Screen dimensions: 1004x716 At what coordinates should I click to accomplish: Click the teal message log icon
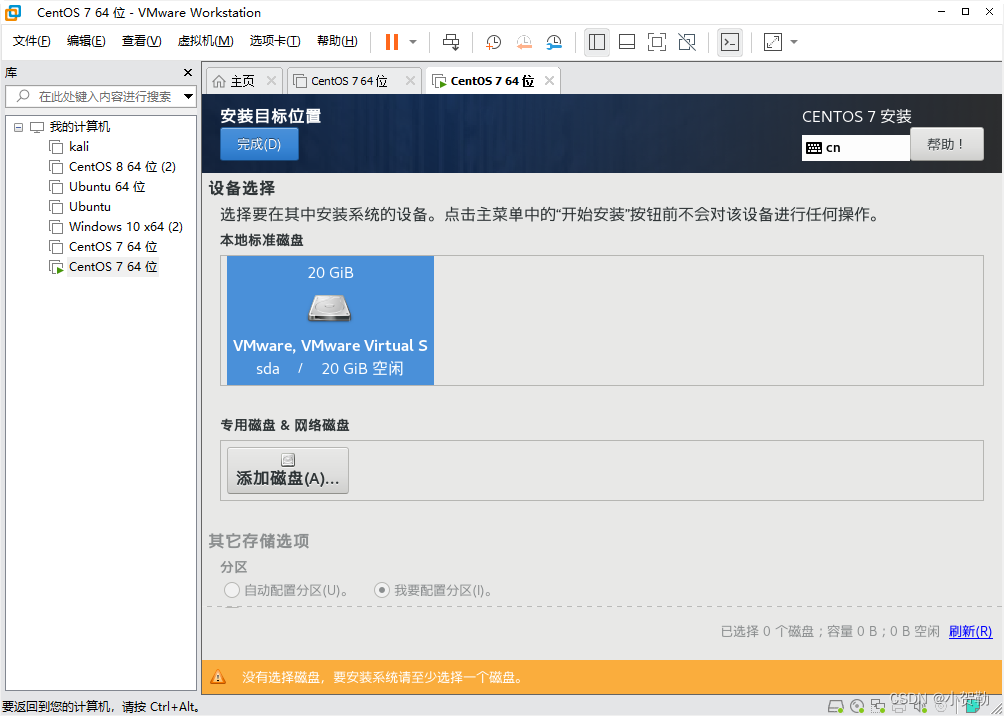coord(973,706)
